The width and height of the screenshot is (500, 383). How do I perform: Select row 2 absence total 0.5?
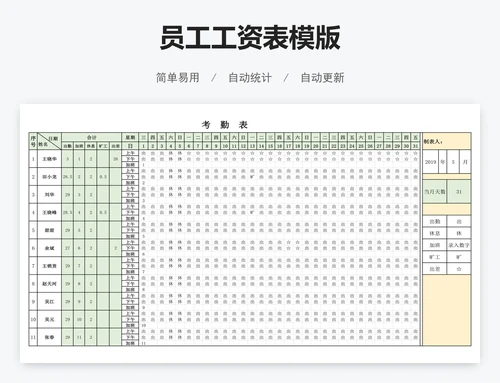(103, 177)
